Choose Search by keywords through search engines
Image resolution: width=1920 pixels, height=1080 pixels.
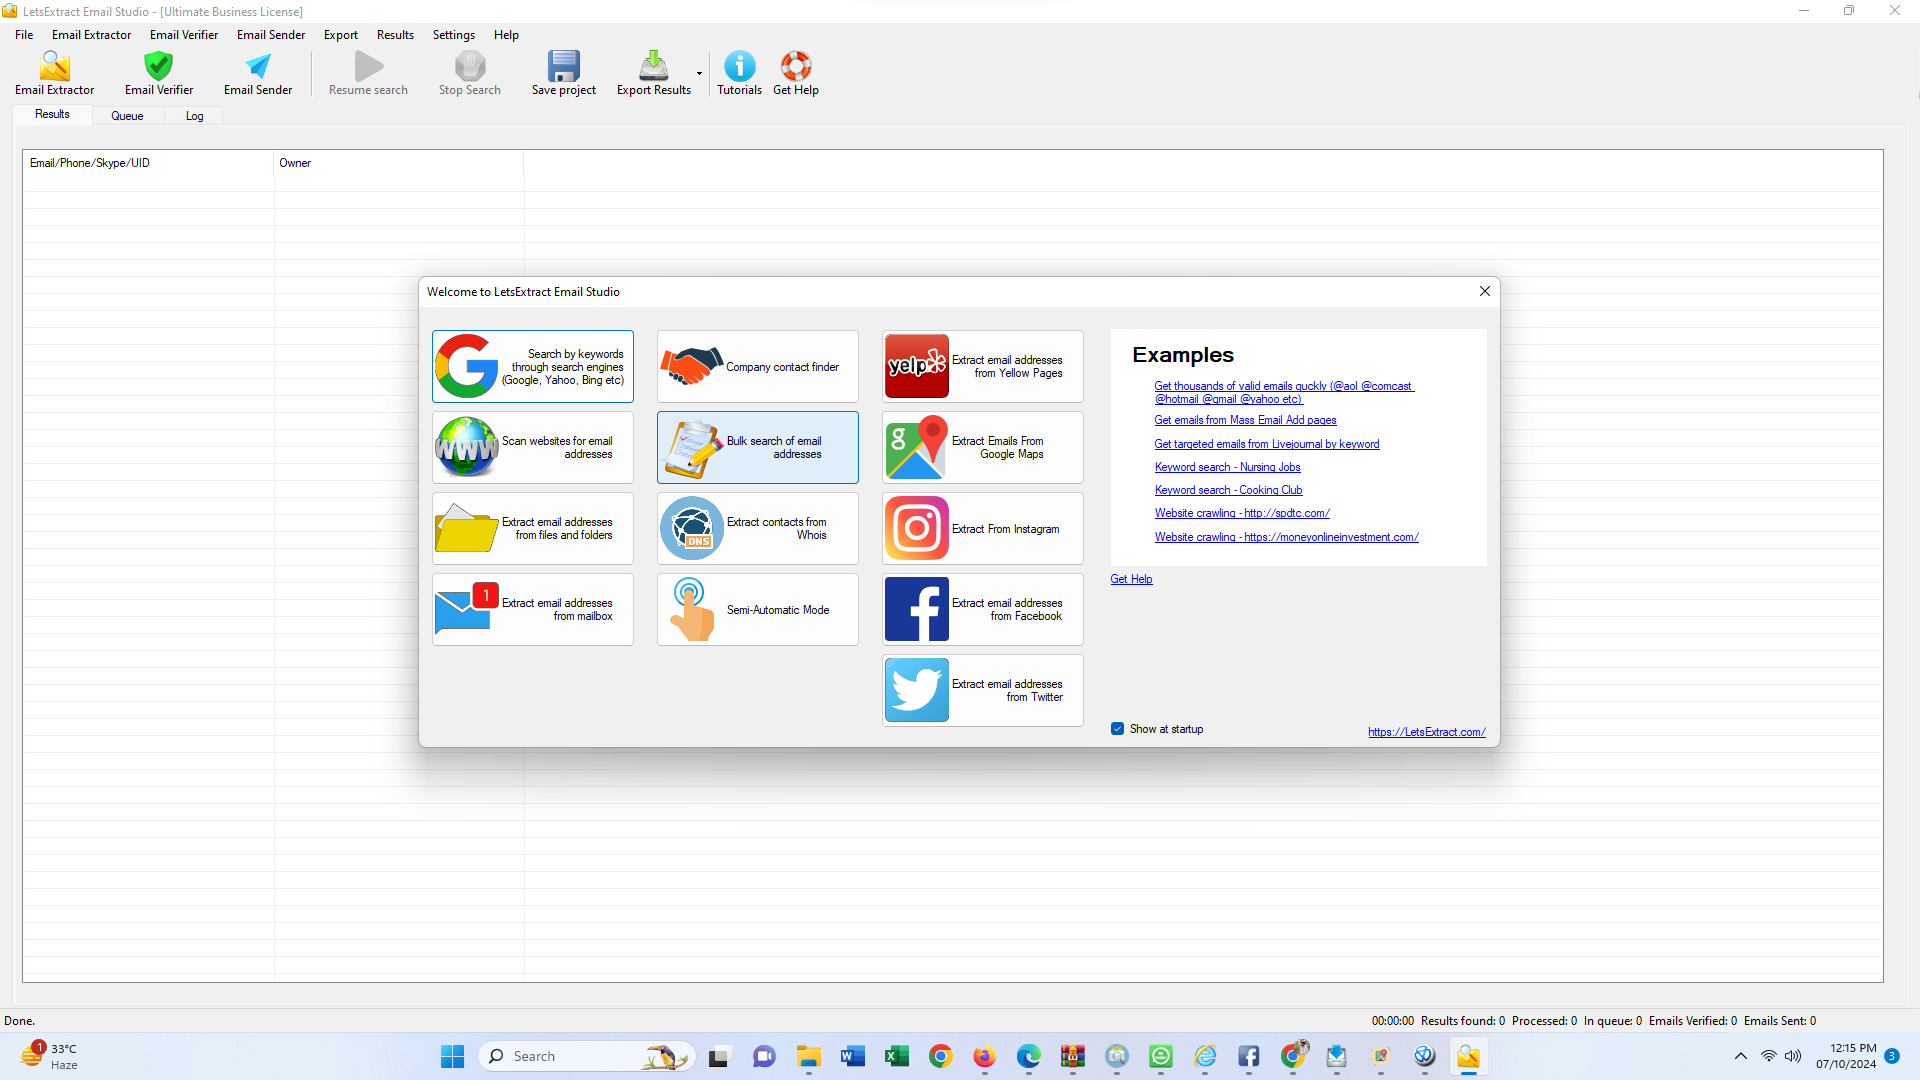532,366
